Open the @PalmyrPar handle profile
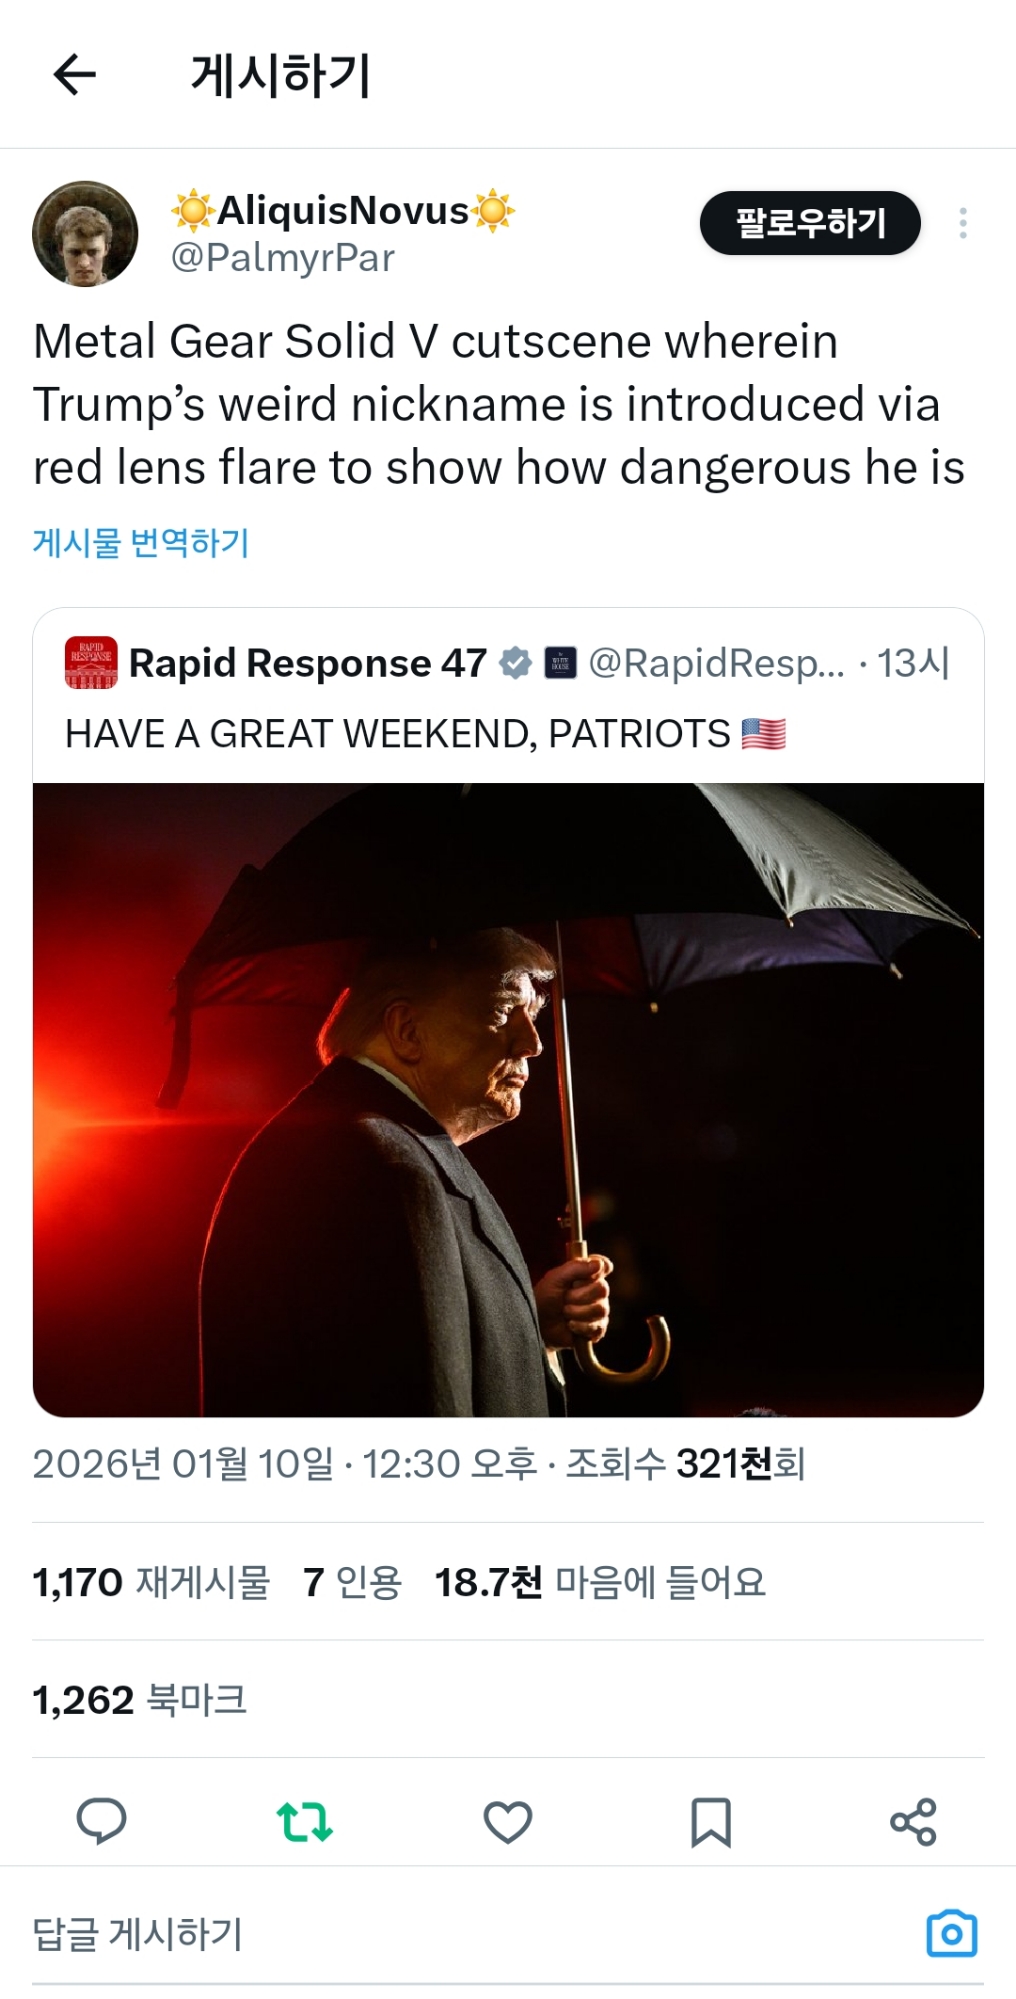The height and width of the screenshot is (1999, 1016). click(x=283, y=258)
